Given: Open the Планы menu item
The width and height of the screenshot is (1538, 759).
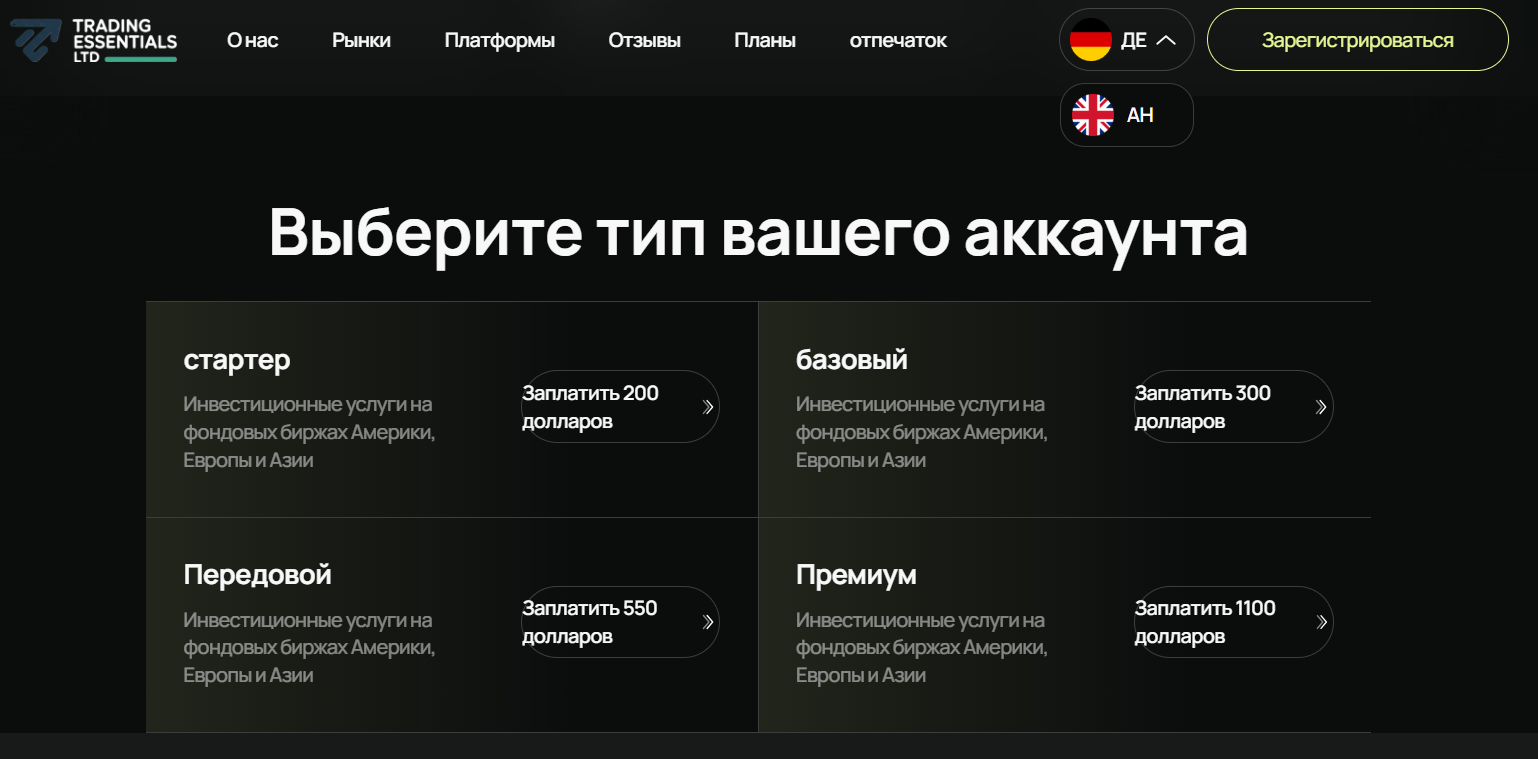Looking at the screenshot, I should 765,40.
